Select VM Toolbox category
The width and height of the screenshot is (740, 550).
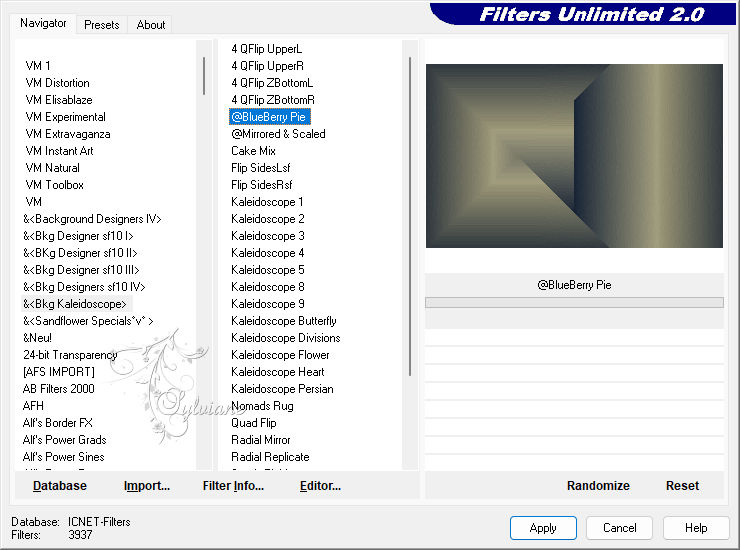pyautogui.click(x=54, y=185)
